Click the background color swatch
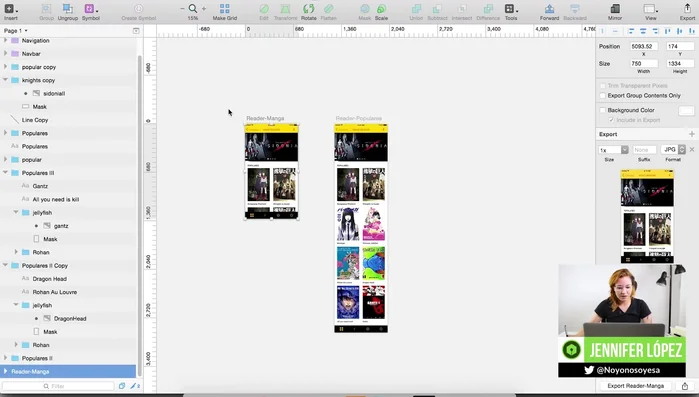Screen dimensions: 699x397 (x=686, y=110)
